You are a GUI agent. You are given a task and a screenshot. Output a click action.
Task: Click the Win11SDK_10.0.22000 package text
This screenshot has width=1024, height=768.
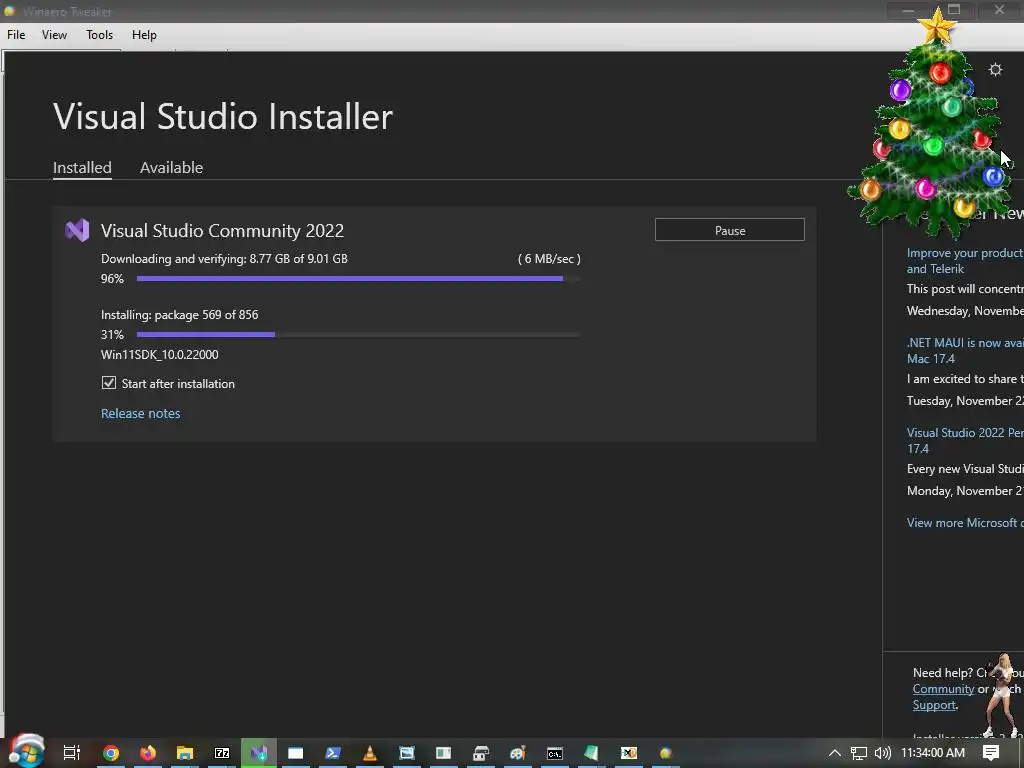159,355
